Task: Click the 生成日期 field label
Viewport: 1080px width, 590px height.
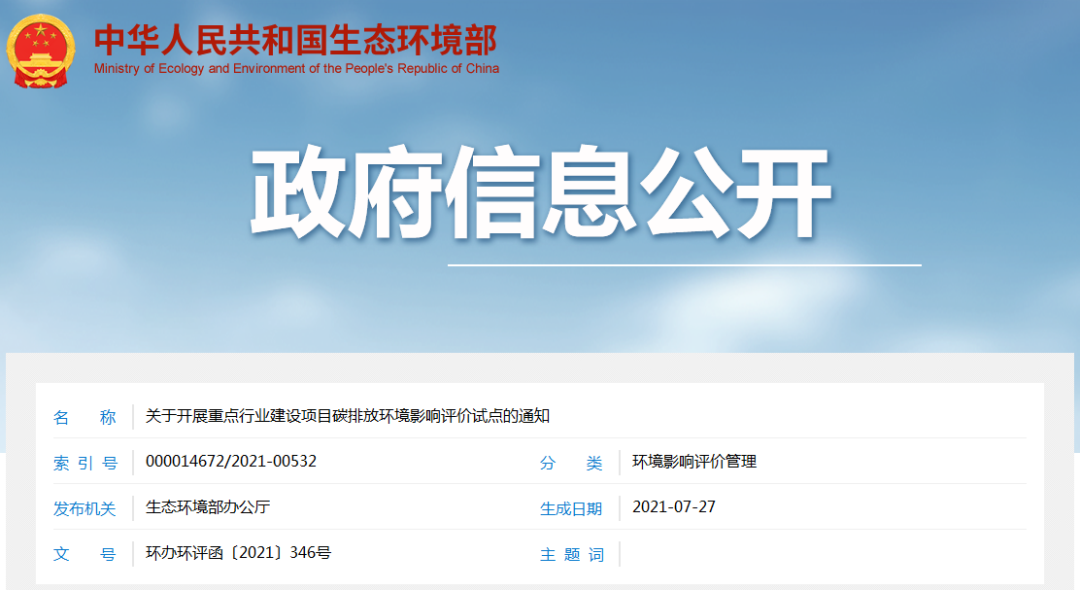Action: pyautogui.click(x=571, y=509)
